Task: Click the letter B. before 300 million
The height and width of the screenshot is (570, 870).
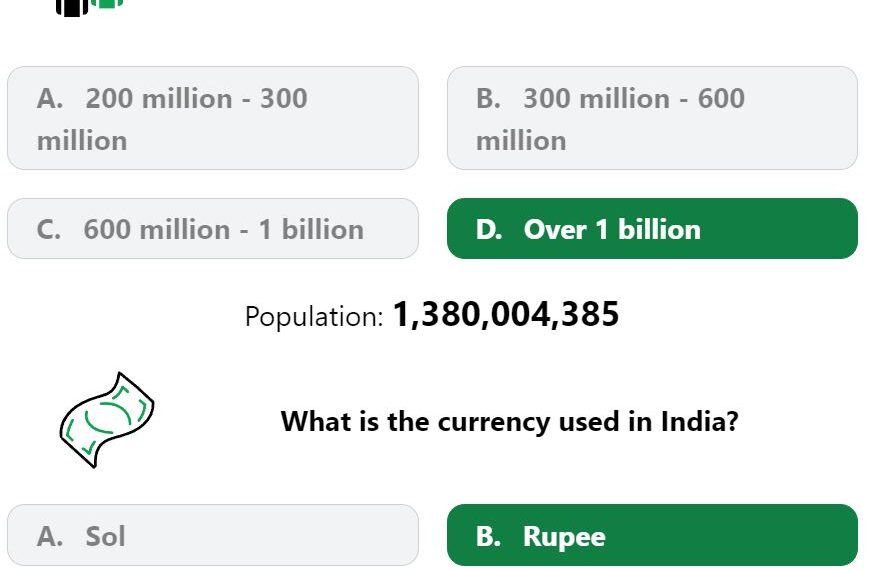Action: pos(488,99)
